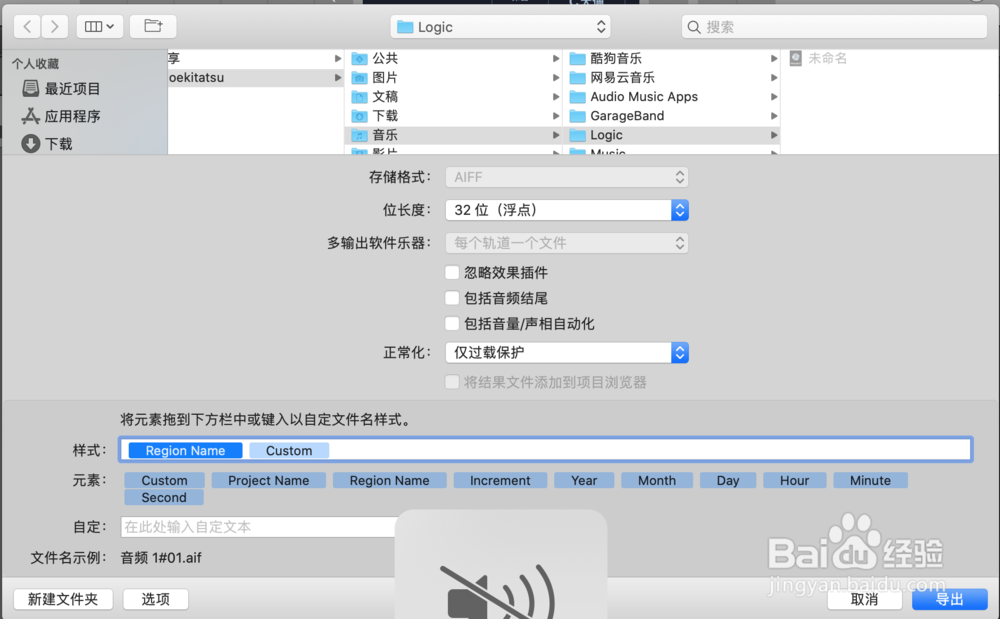Go forward with the right arrow button
This screenshot has height=619, width=1000.
[x=55, y=26]
